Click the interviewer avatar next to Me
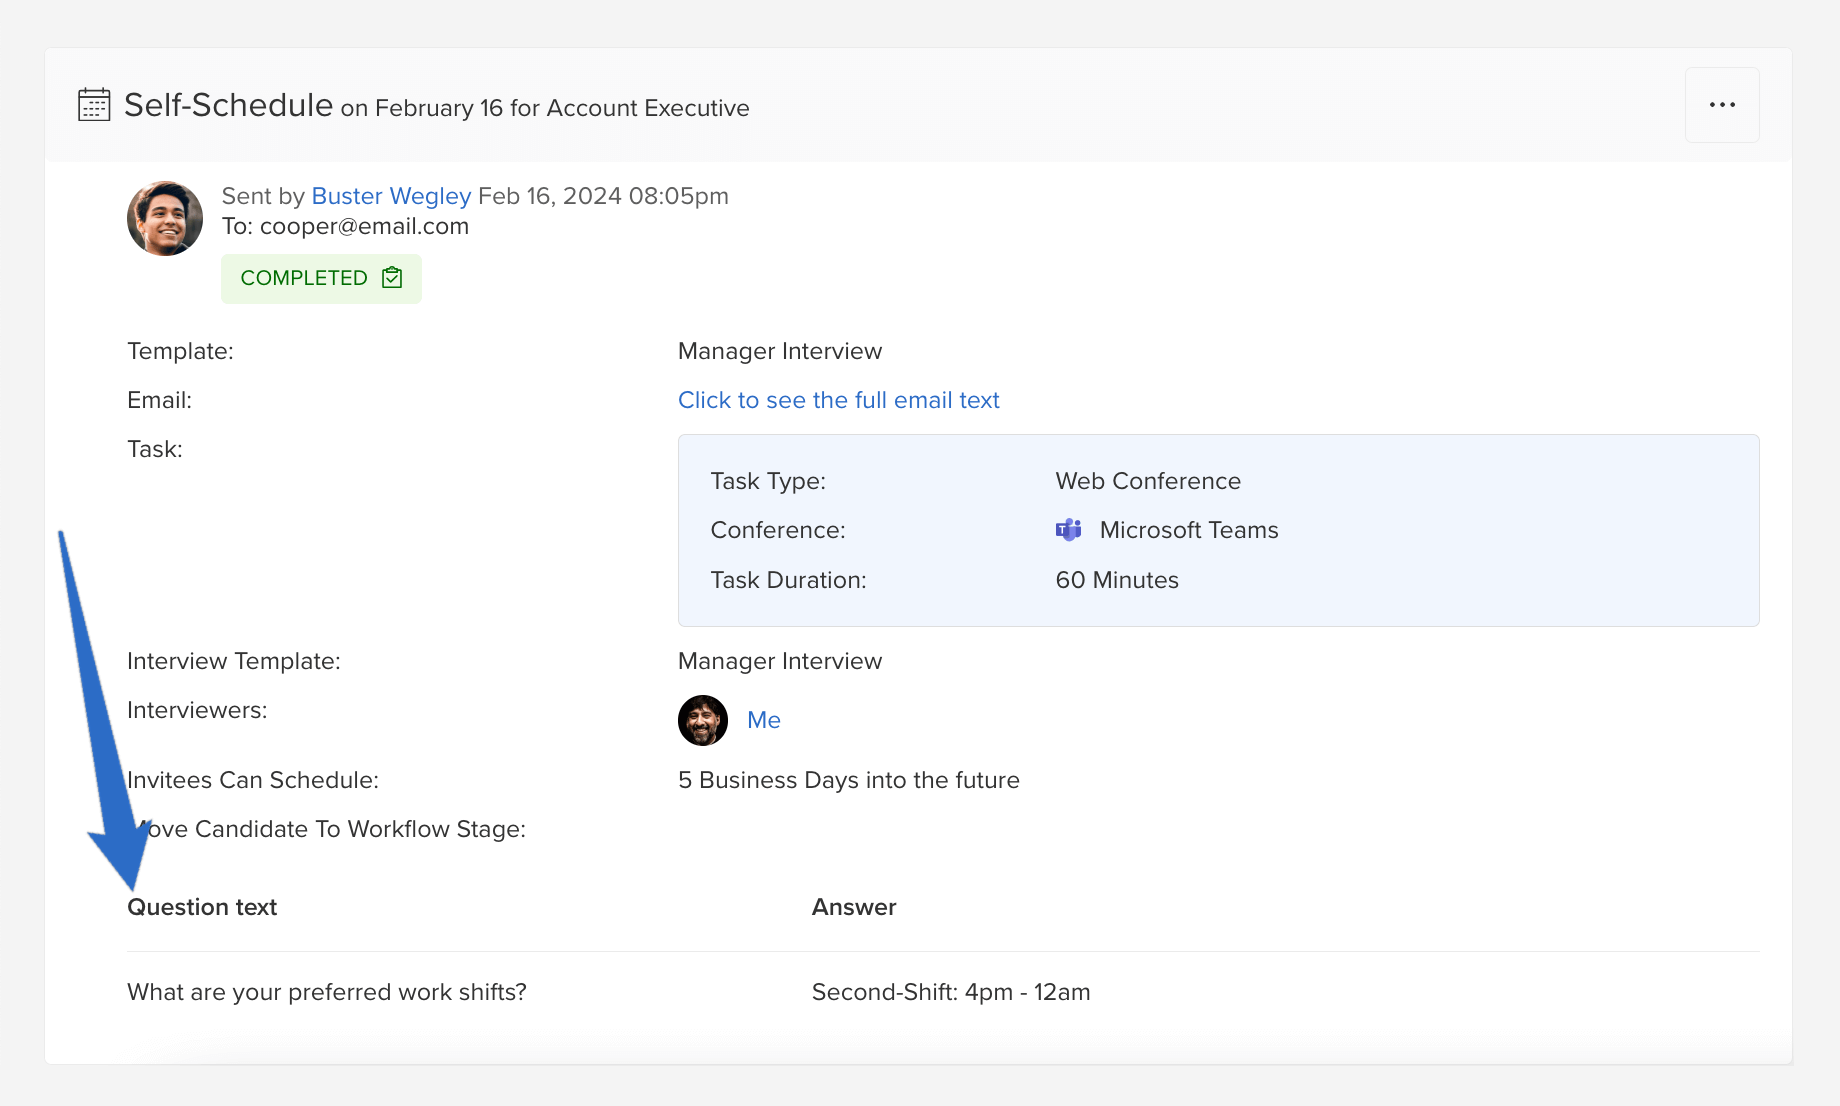Image resolution: width=1840 pixels, height=1106 pixels. [703, 720]
